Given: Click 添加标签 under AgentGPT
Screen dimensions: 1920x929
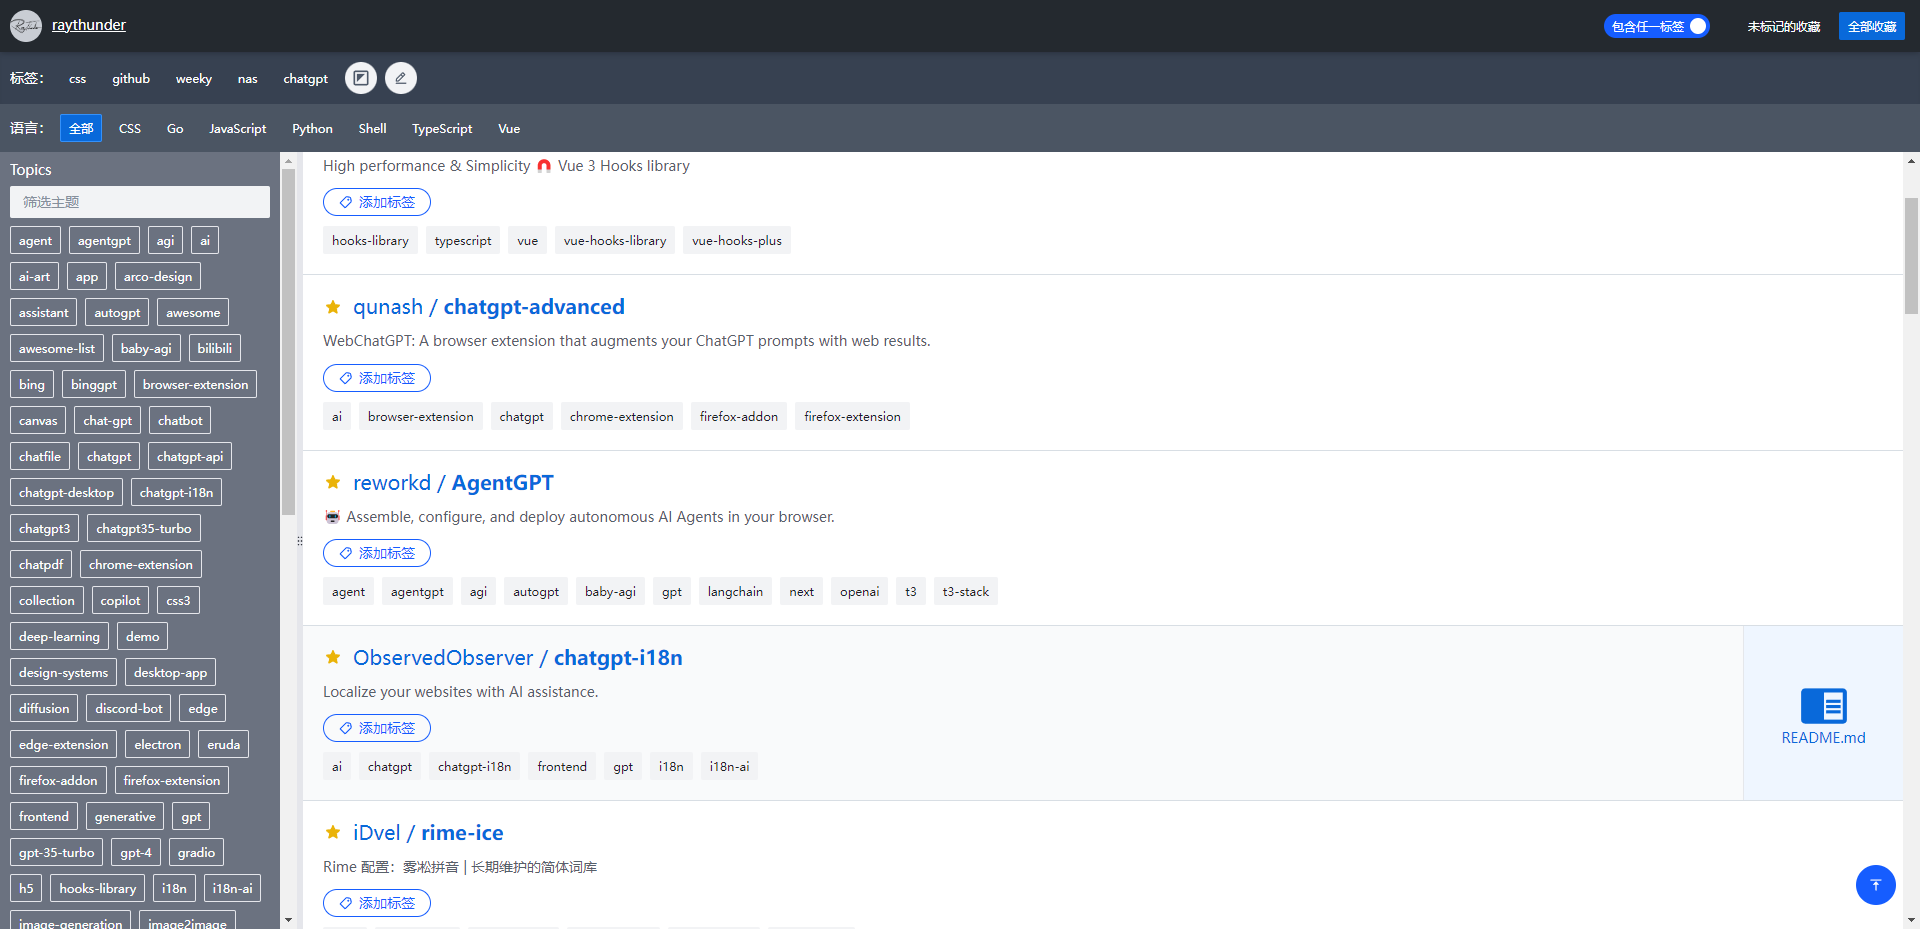Looking at the screenshot, I should [377, 553].
